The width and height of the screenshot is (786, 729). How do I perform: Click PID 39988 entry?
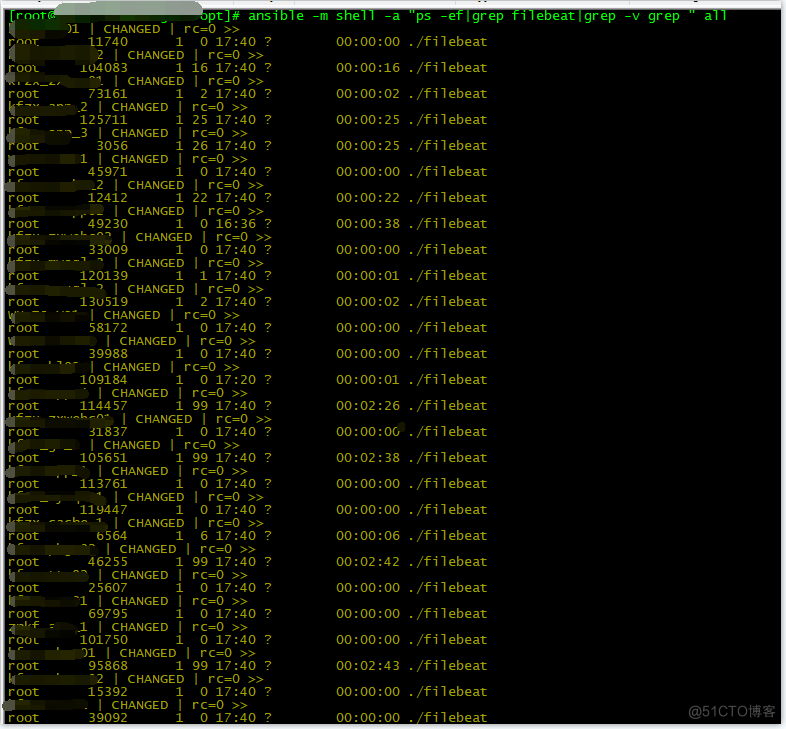pyautogui.click(x=108, y=354)
